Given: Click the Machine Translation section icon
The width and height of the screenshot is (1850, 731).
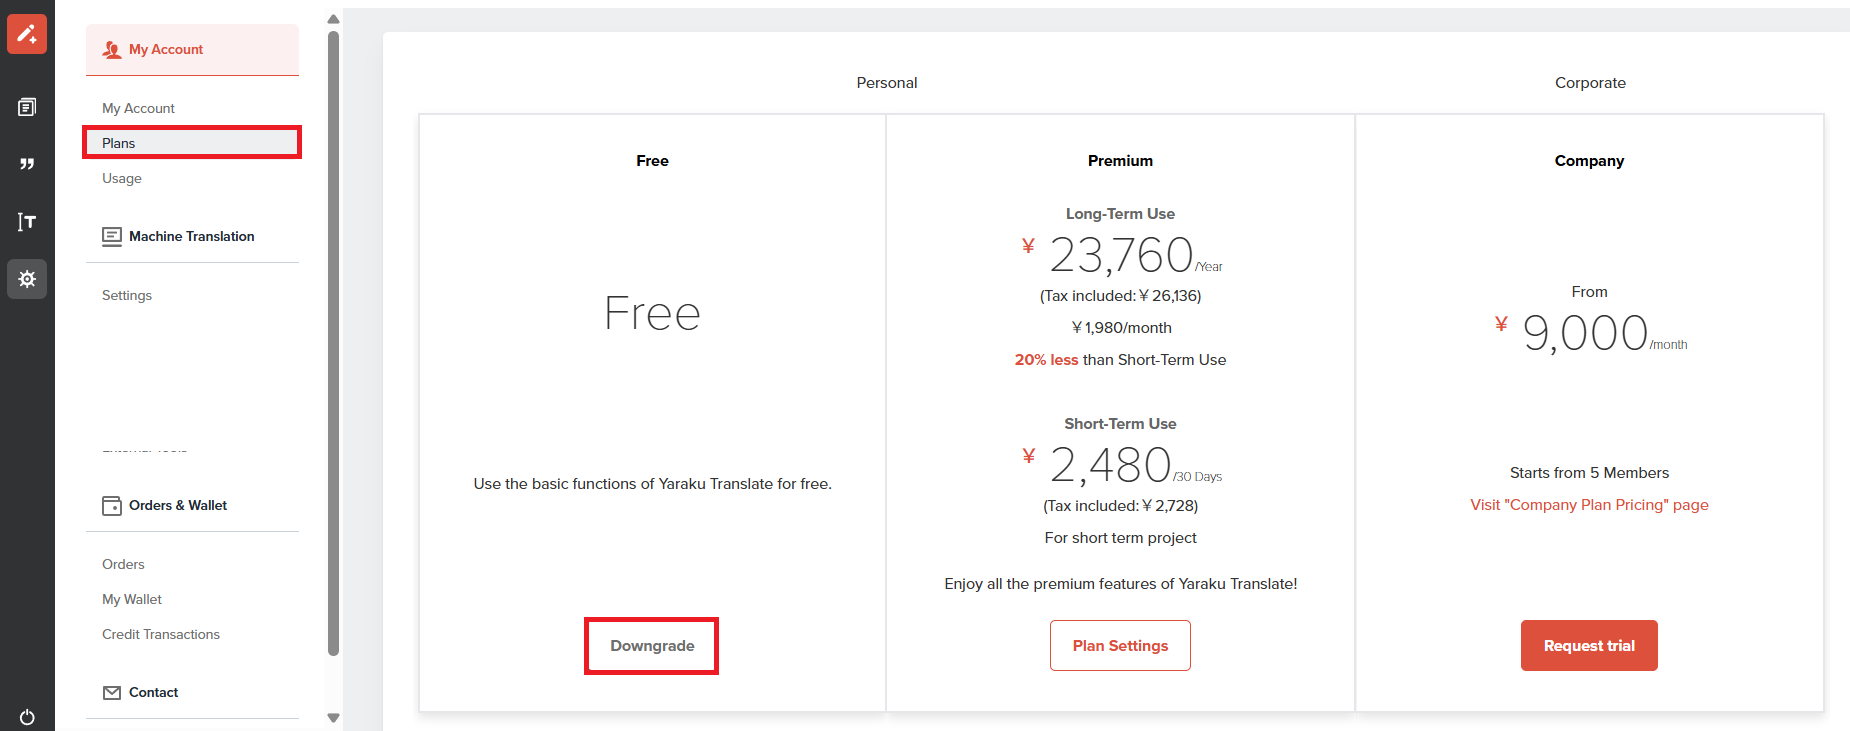Looking at the screenshot, I should (112, 237).
